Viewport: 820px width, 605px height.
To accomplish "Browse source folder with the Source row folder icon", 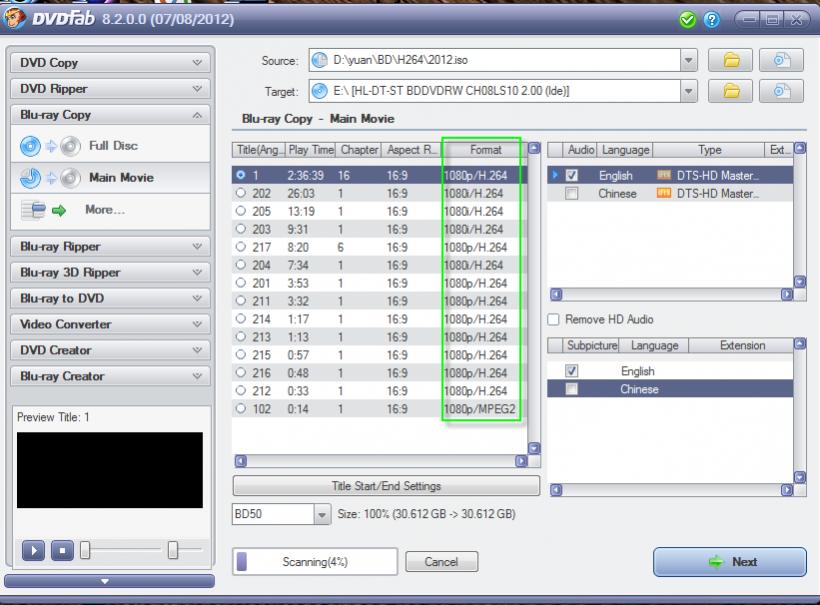I will pyautogui.click(x=730, y=60).
